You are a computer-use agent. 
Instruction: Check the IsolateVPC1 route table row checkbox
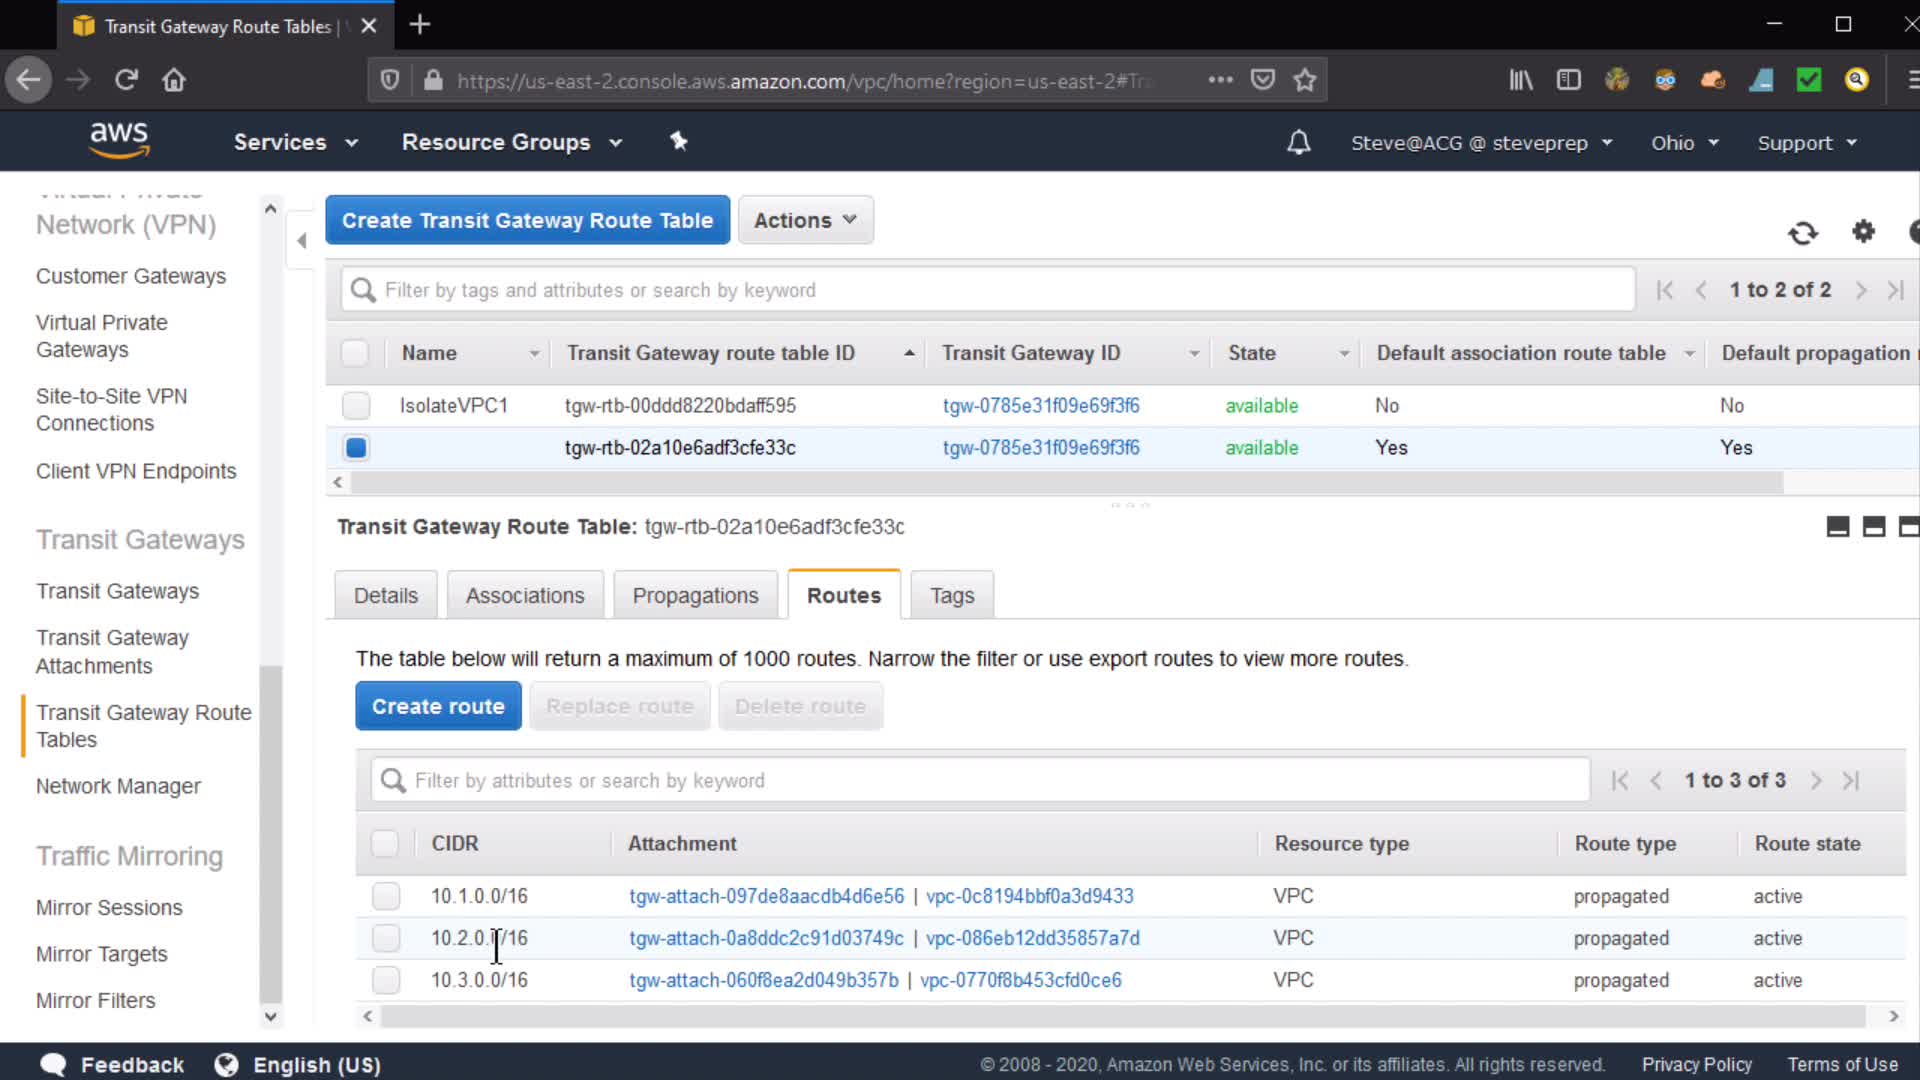point(355,405)
